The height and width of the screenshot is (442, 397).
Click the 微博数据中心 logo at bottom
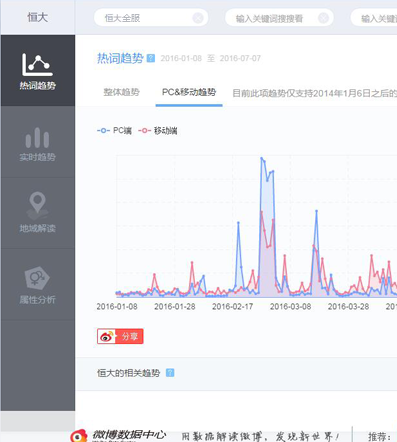119,435
